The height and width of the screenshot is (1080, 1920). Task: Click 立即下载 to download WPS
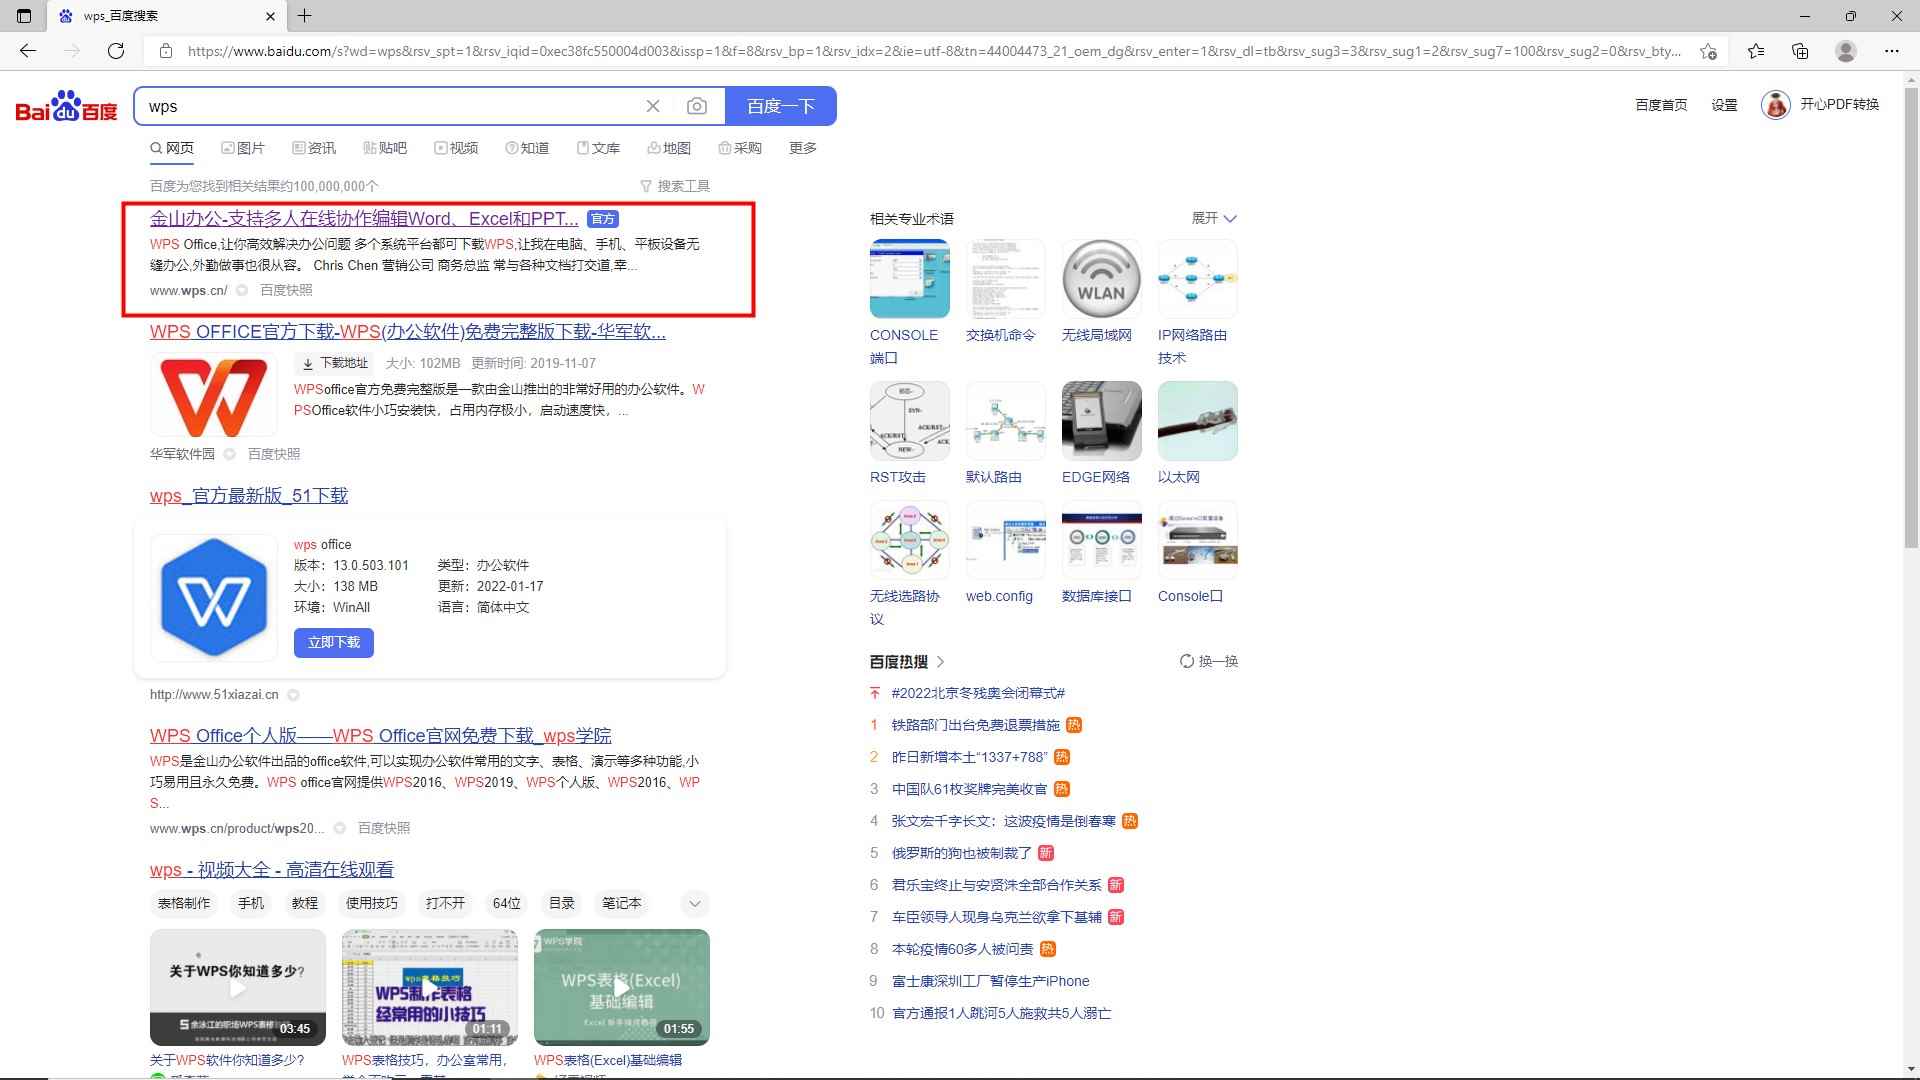coord(333,642)
